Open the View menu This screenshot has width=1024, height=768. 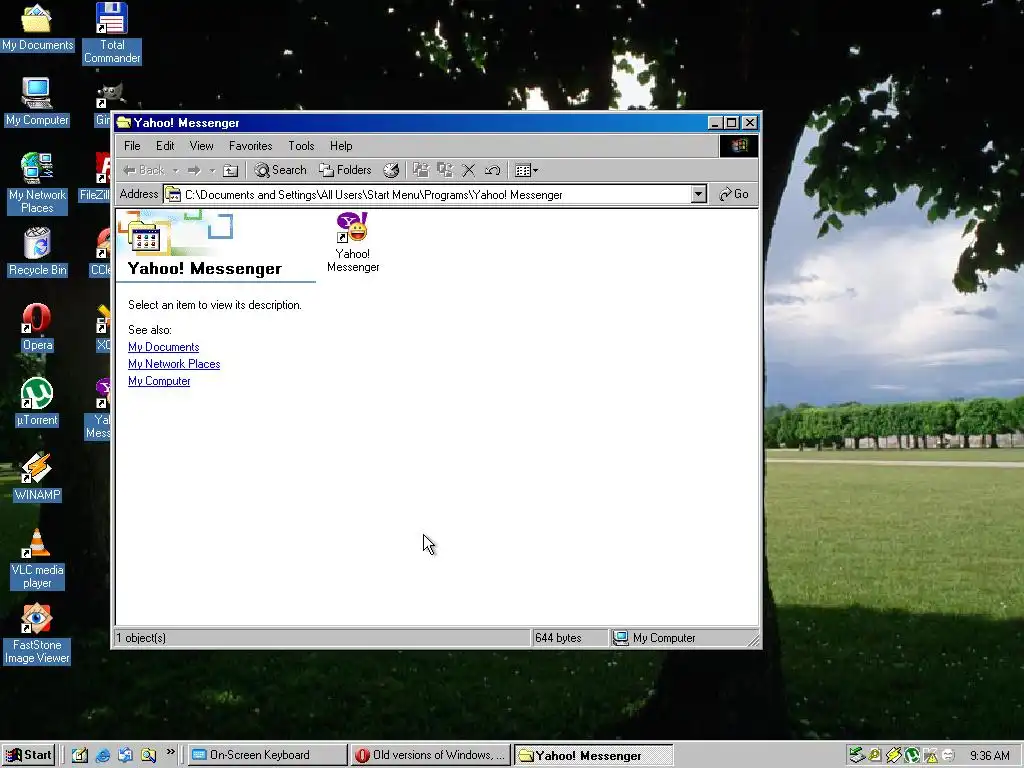[201, 146]
